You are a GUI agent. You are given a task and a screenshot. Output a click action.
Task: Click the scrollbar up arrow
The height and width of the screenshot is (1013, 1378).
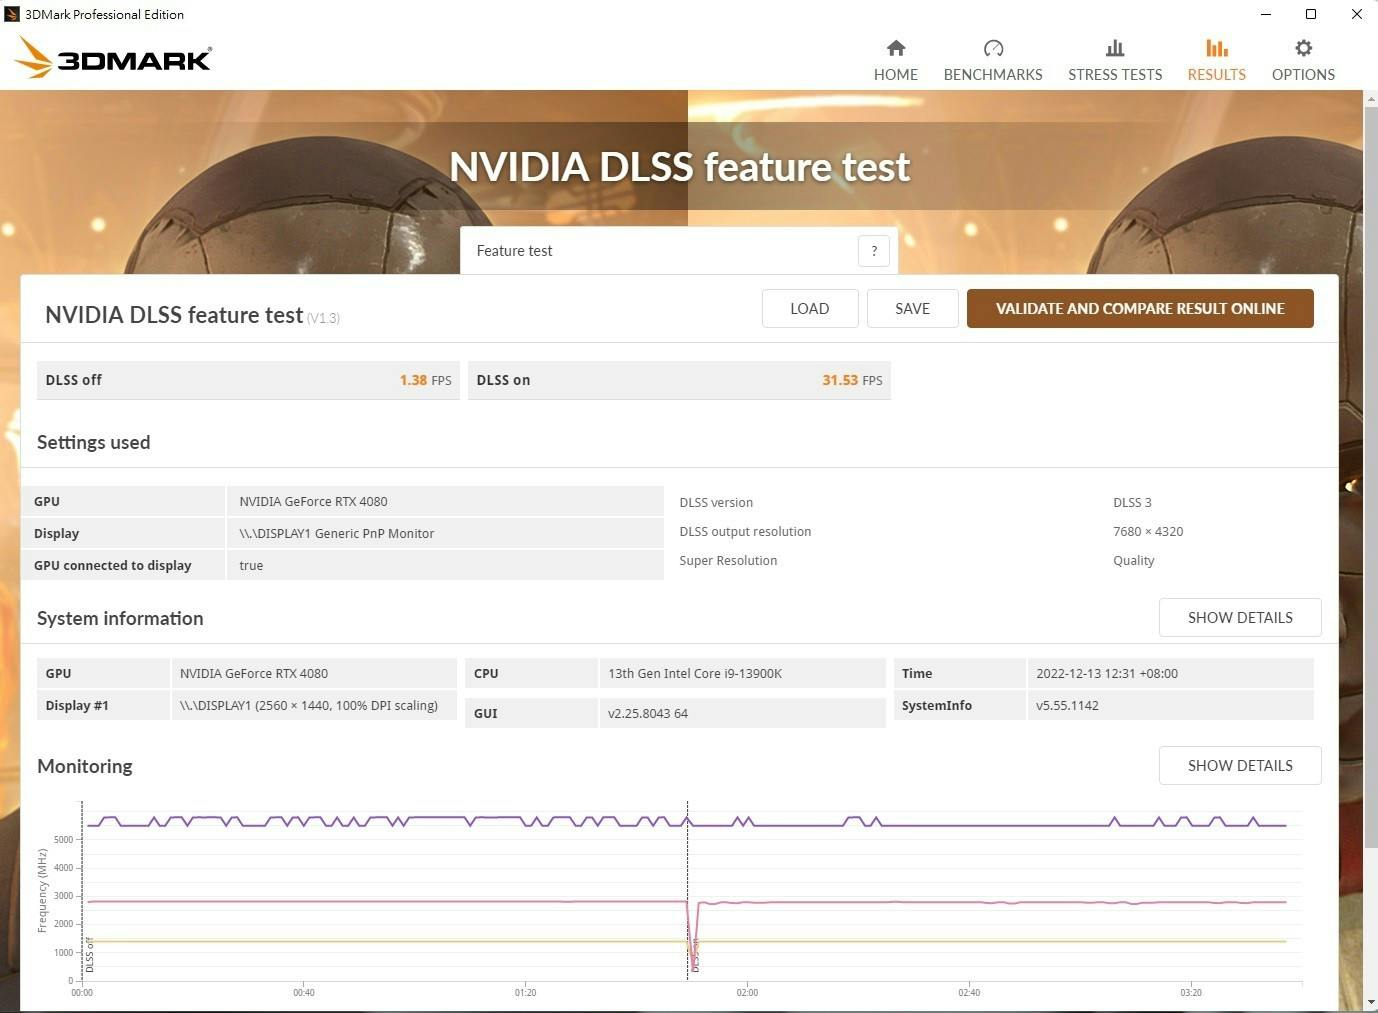tap(1370, 98)
